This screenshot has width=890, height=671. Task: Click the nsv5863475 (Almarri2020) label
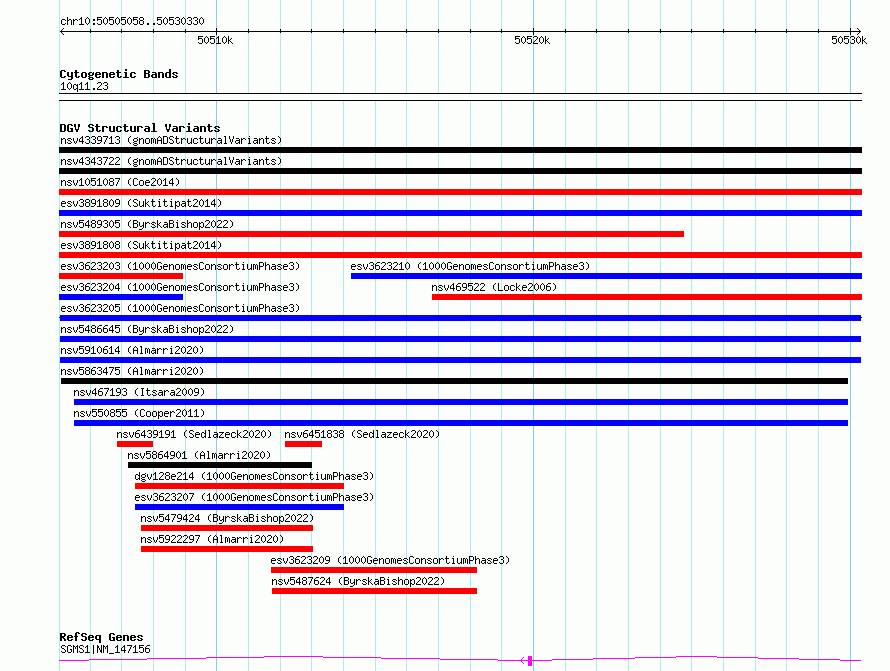[132, 371]
